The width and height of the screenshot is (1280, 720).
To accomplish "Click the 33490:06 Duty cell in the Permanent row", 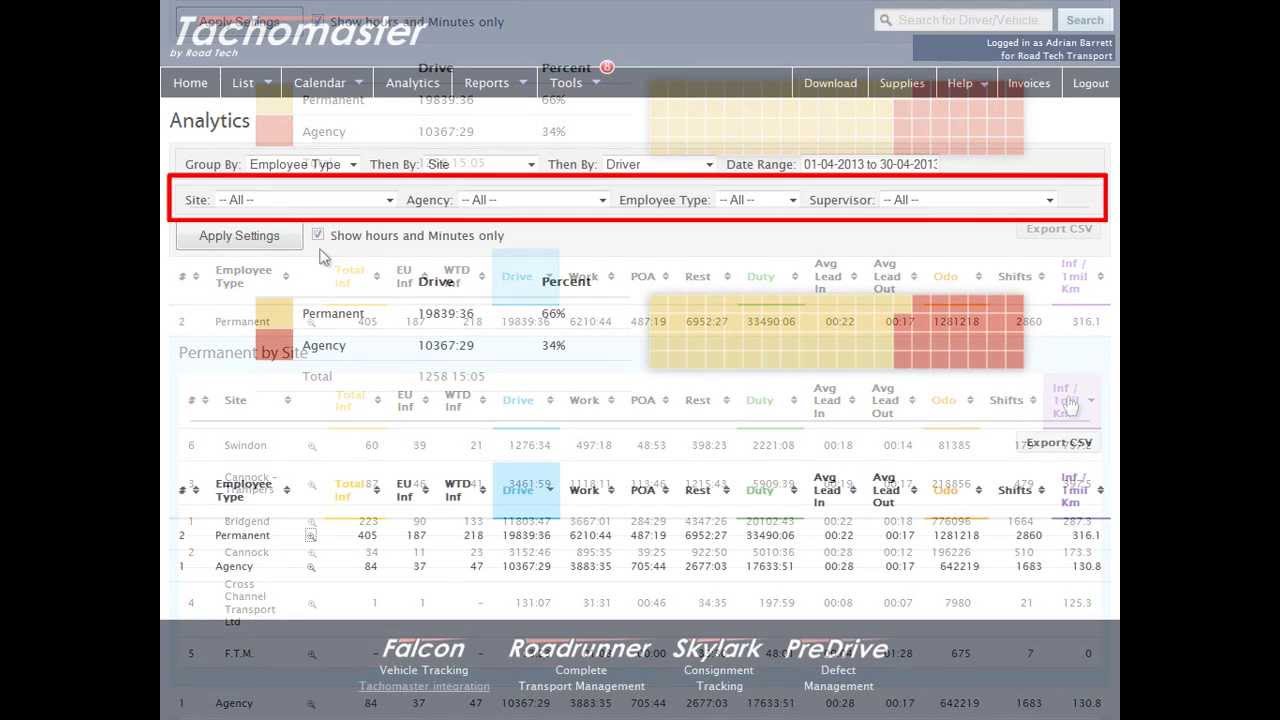I will pyautogui.click(x=770, y=536).
